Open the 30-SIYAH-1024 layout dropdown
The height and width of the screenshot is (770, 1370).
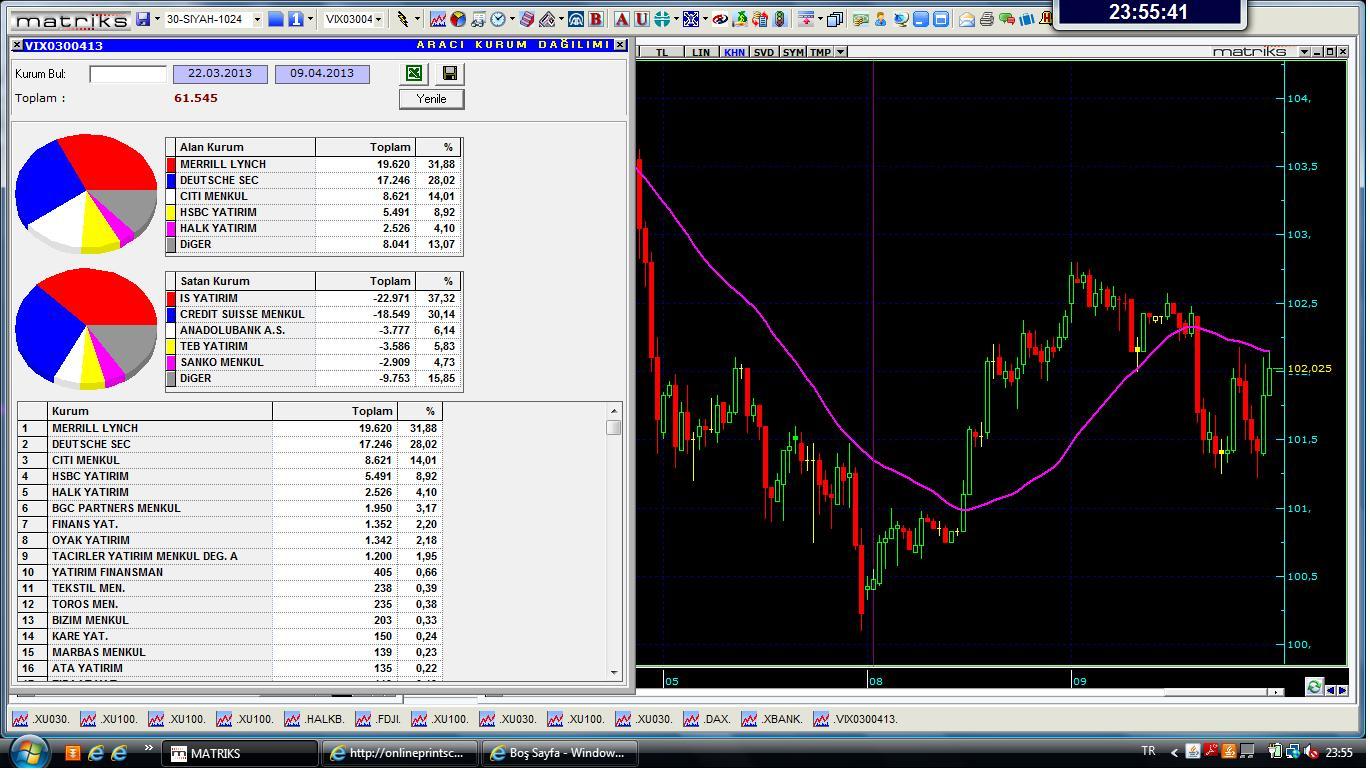click(x=256, y=19)
